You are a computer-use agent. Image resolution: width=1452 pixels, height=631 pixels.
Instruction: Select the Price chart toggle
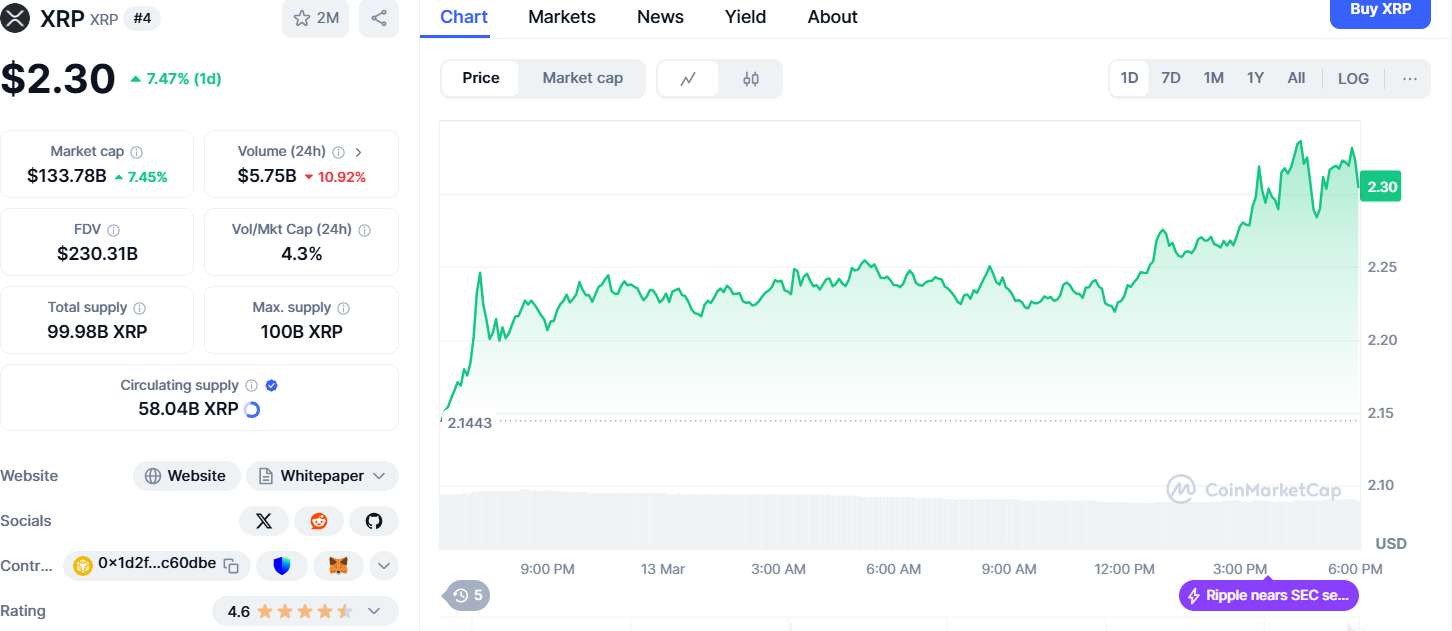coord(481,78)
